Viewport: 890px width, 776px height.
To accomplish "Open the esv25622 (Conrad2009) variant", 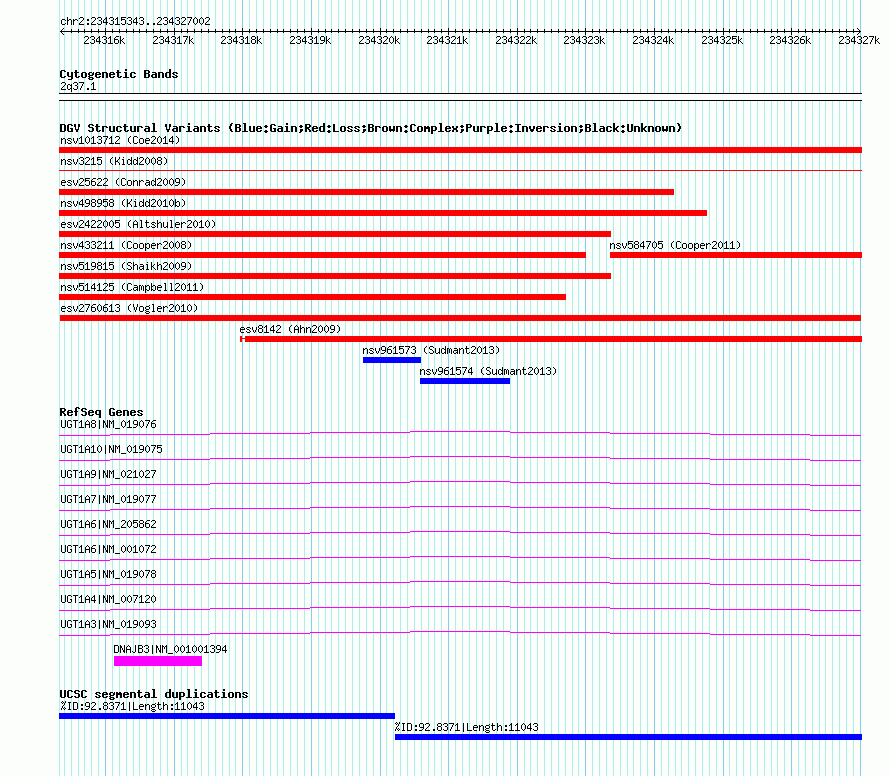I will pos(123,182).
